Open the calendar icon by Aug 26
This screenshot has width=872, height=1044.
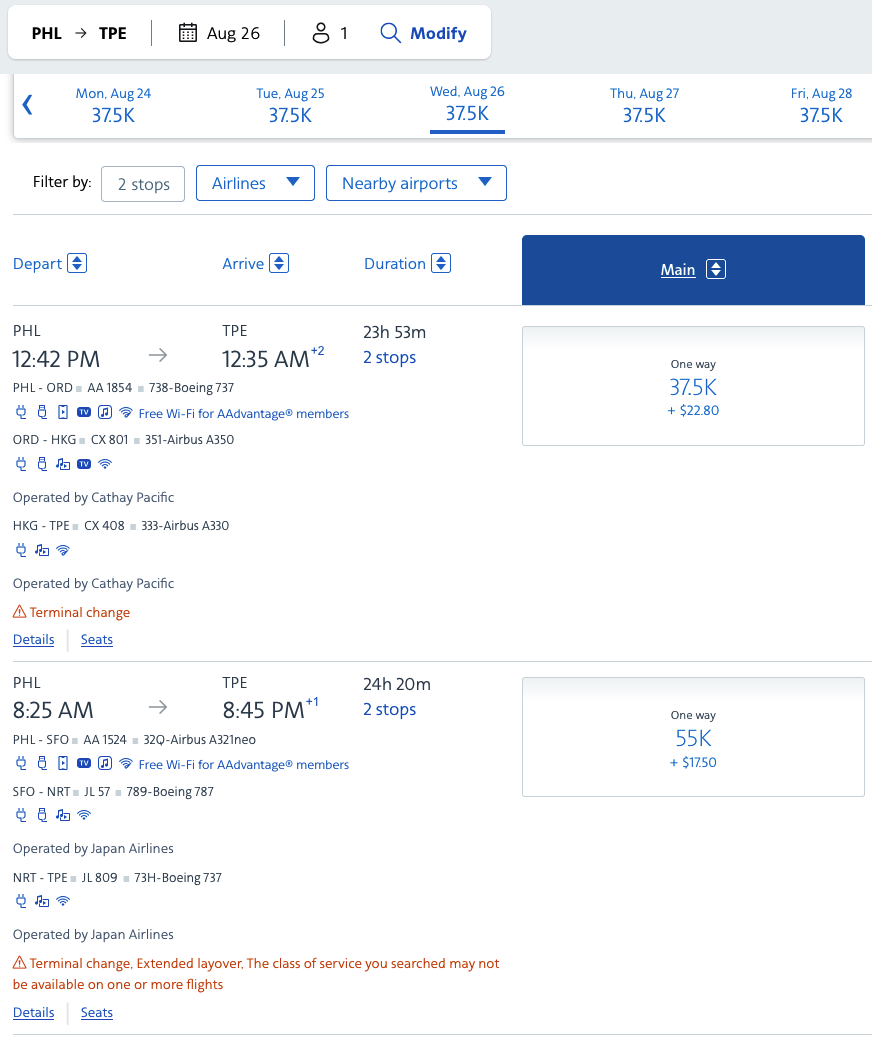tap(188, 33)
